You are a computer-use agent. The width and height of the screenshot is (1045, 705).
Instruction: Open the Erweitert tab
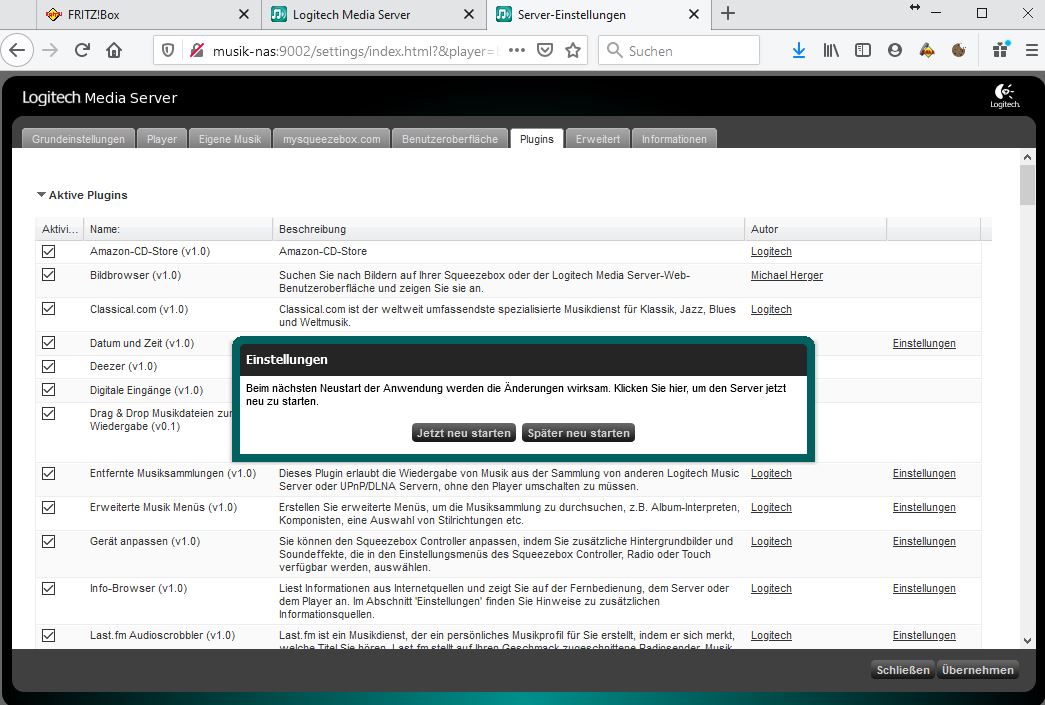pyautogui.click(x=598, y=139)
